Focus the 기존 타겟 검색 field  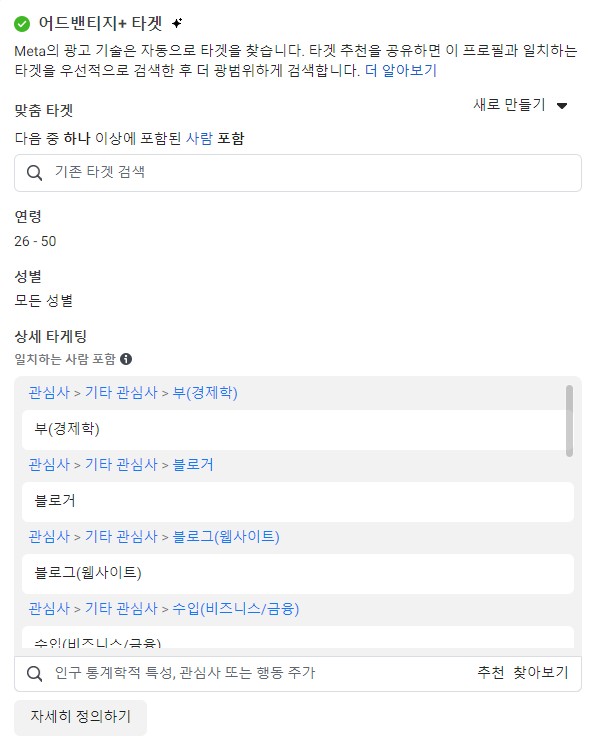point(298,173)
